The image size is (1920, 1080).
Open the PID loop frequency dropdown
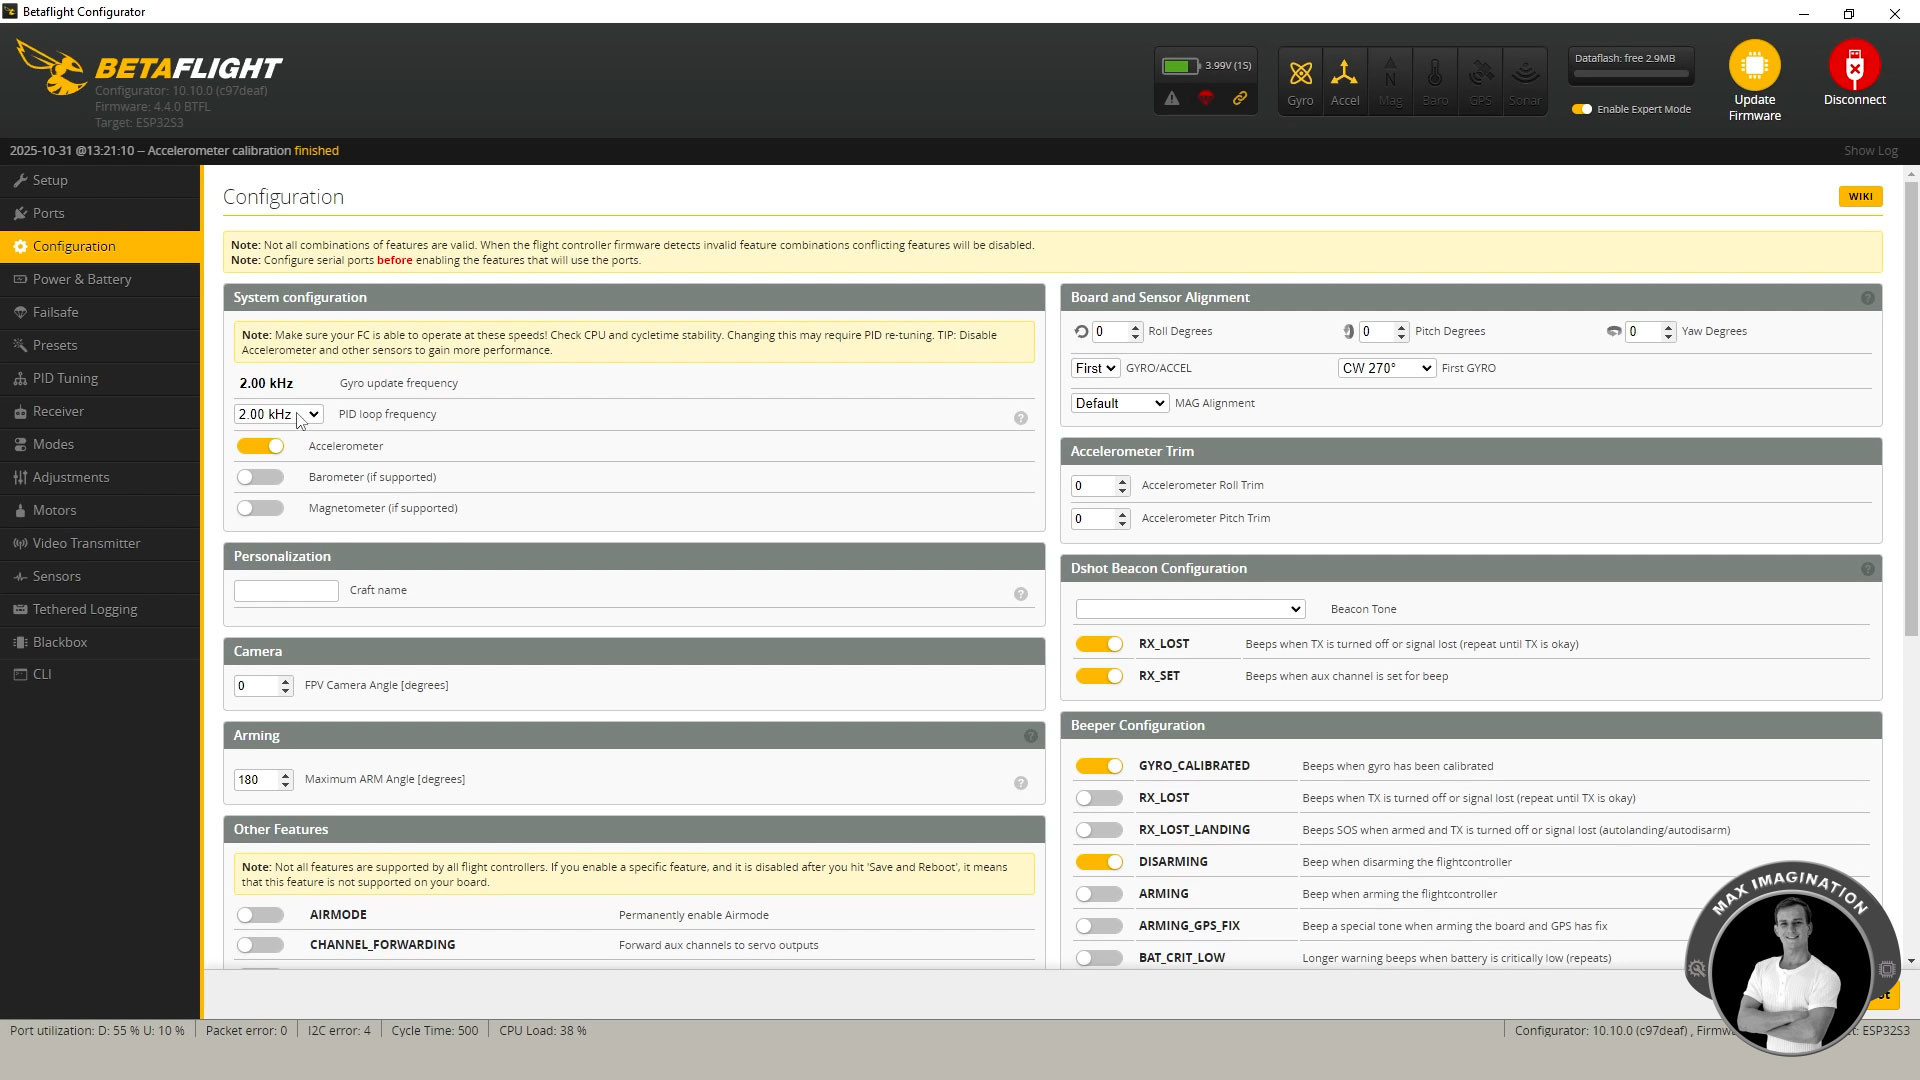click(278, 413)
